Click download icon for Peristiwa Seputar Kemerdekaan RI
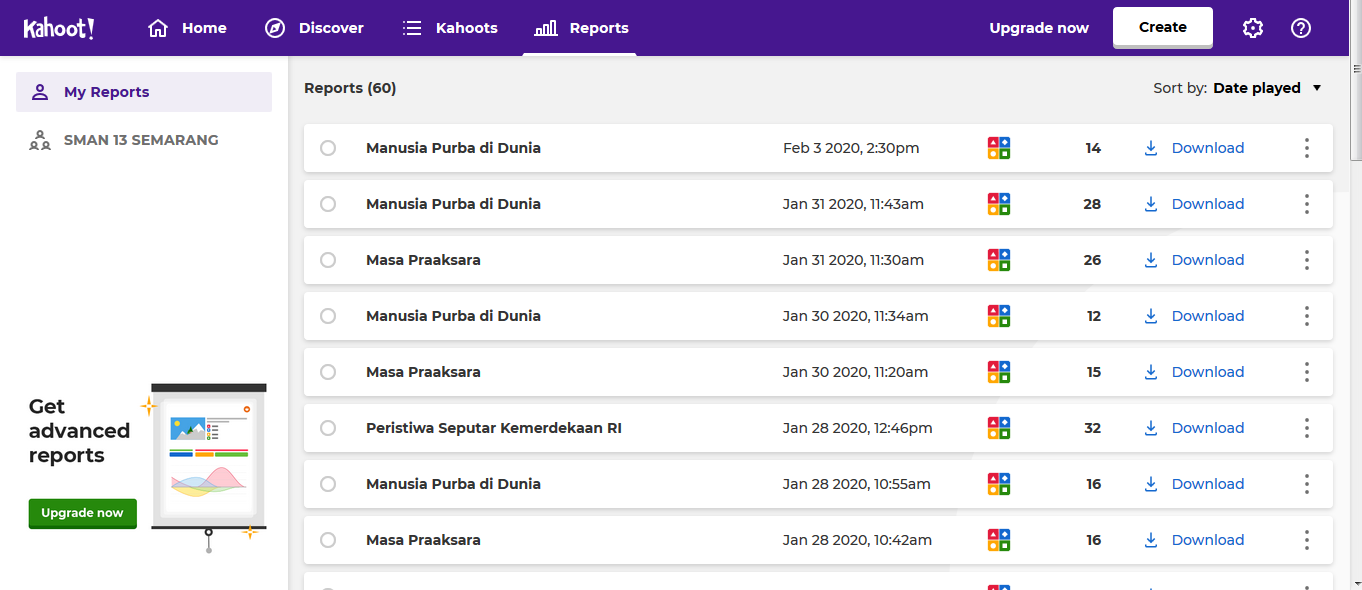The width and height of the screenshot is (1362, 590). (x=1151, y=428)
